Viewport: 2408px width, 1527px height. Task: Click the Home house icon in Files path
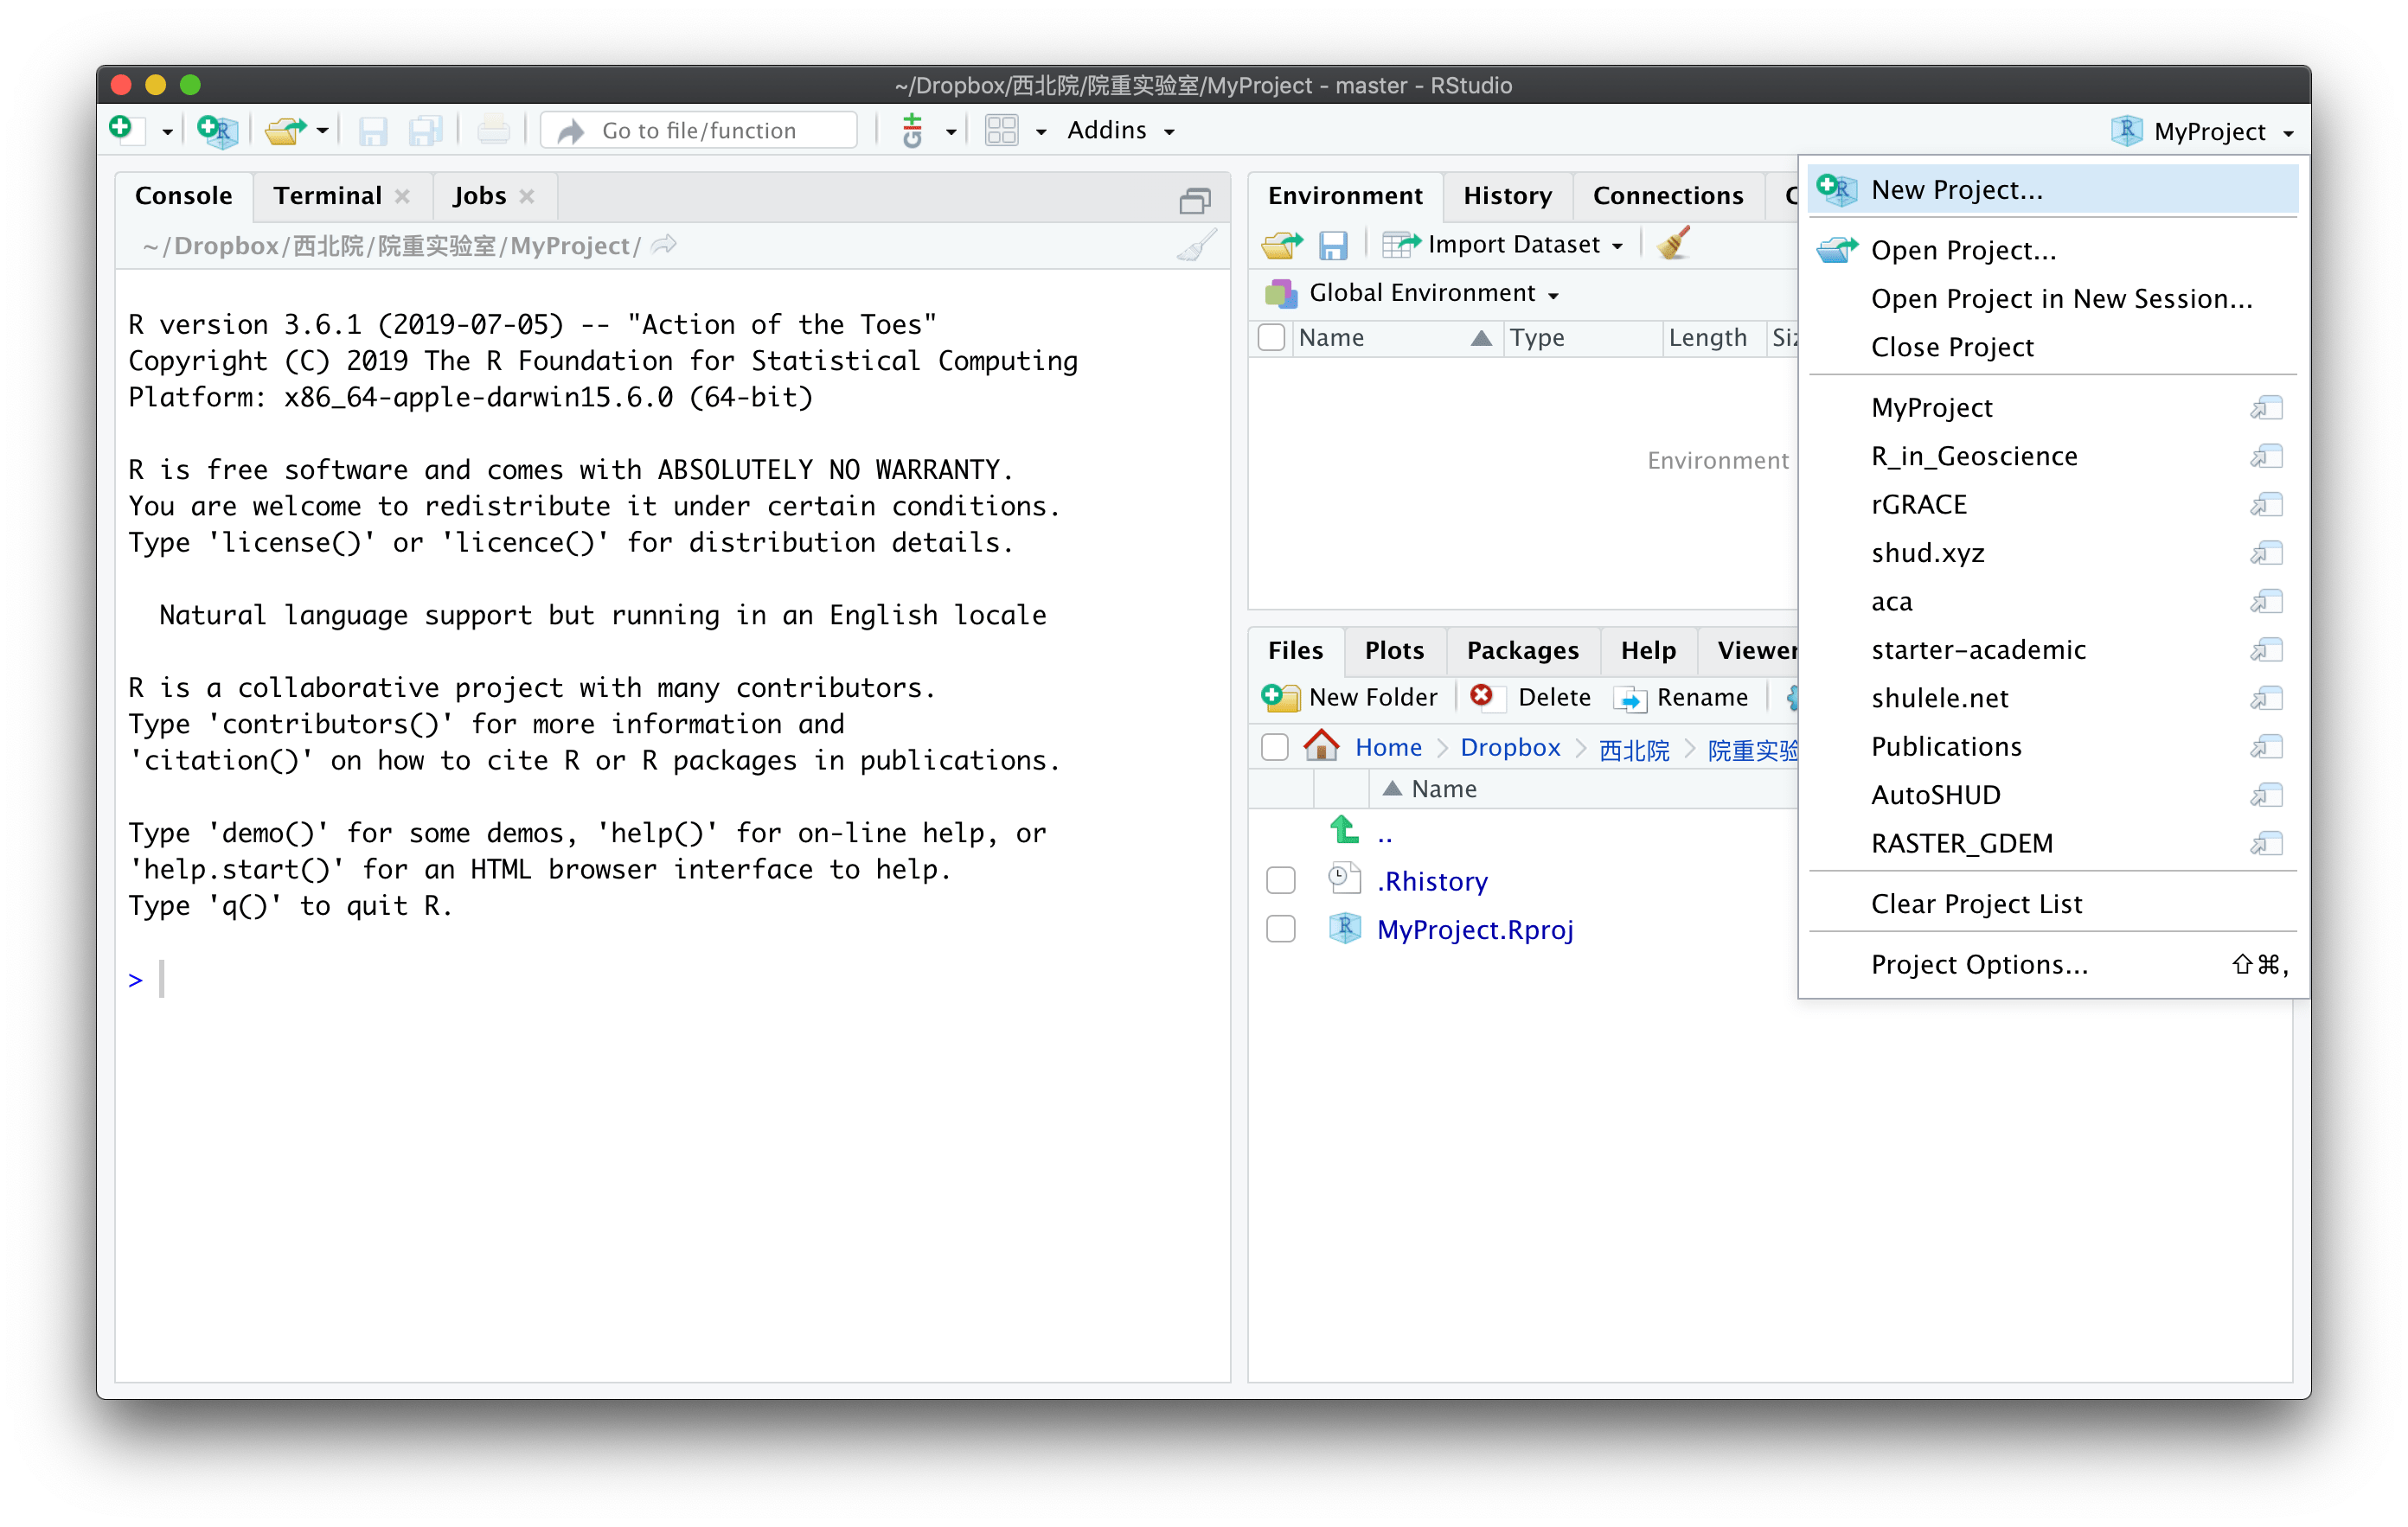point(1321,746)
